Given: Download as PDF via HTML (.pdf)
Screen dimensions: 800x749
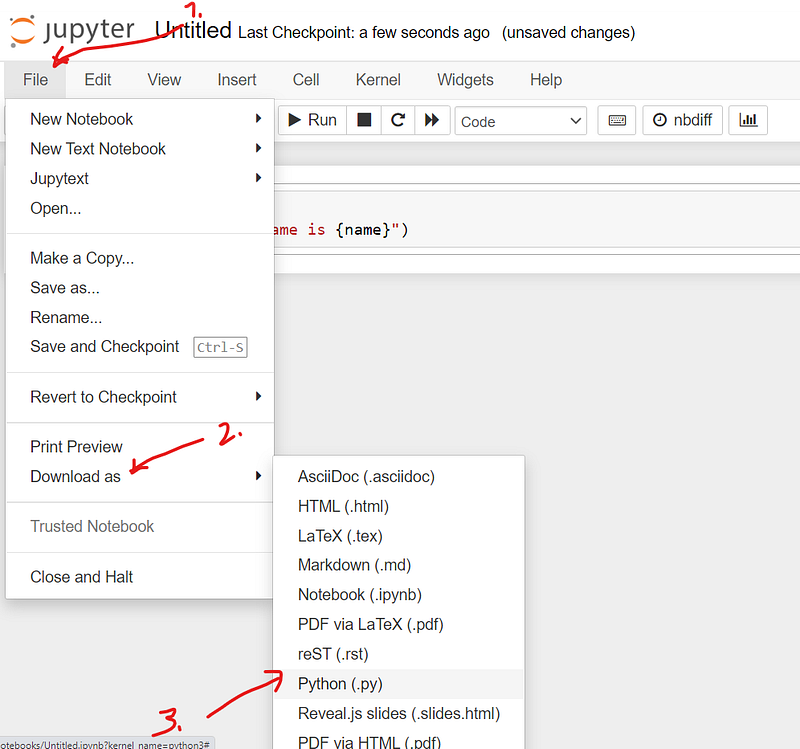Looking at the screenshot, I should [x=398, y=740].
